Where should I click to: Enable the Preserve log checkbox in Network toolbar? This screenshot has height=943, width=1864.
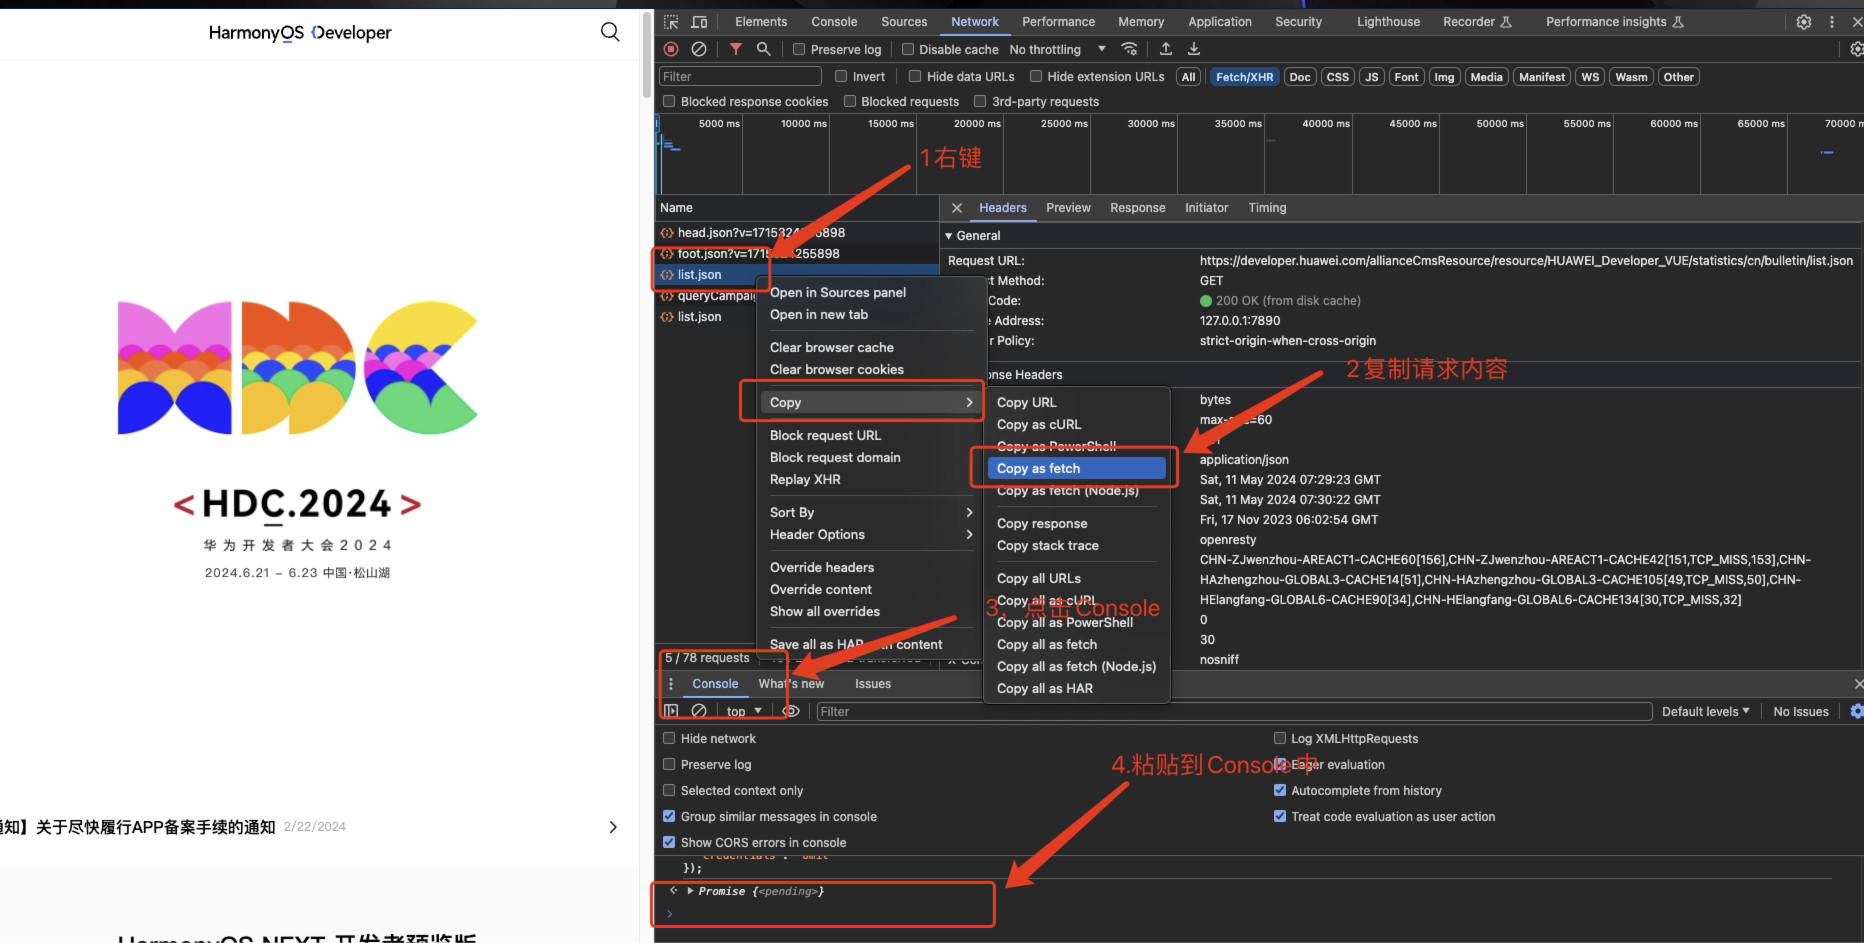pyautogui.click(x=799, y=50)
